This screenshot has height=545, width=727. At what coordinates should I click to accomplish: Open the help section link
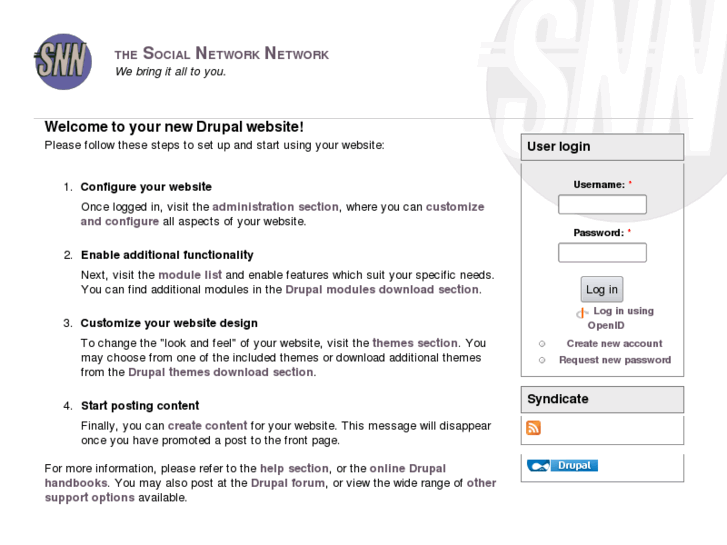pos(294,469)
